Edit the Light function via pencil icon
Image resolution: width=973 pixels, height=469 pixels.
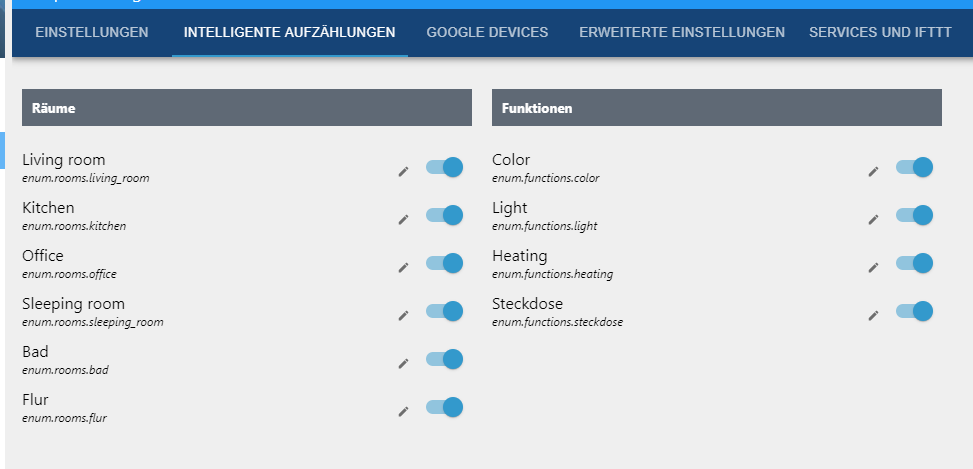[873, 219]
